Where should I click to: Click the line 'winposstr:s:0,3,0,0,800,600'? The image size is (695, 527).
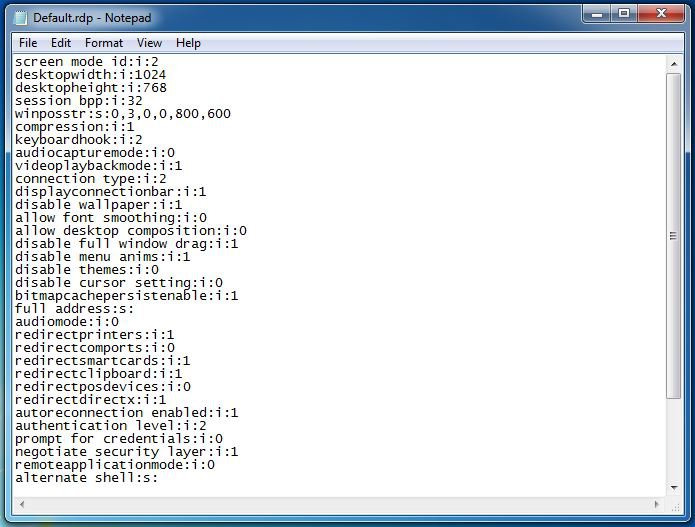point(122,113)
